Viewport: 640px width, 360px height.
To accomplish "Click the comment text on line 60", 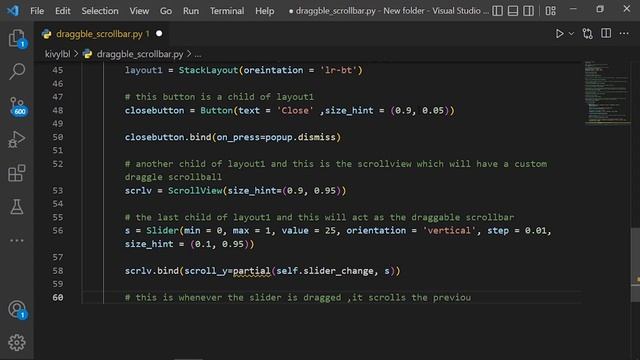I will [298, 298].
